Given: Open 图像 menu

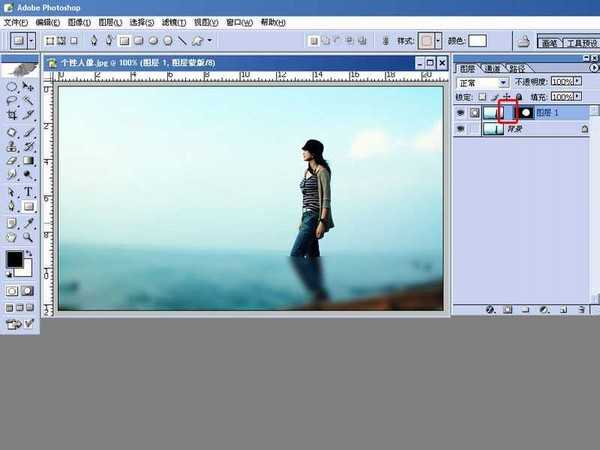Looking at the screenshot, I should click(79, 22).
